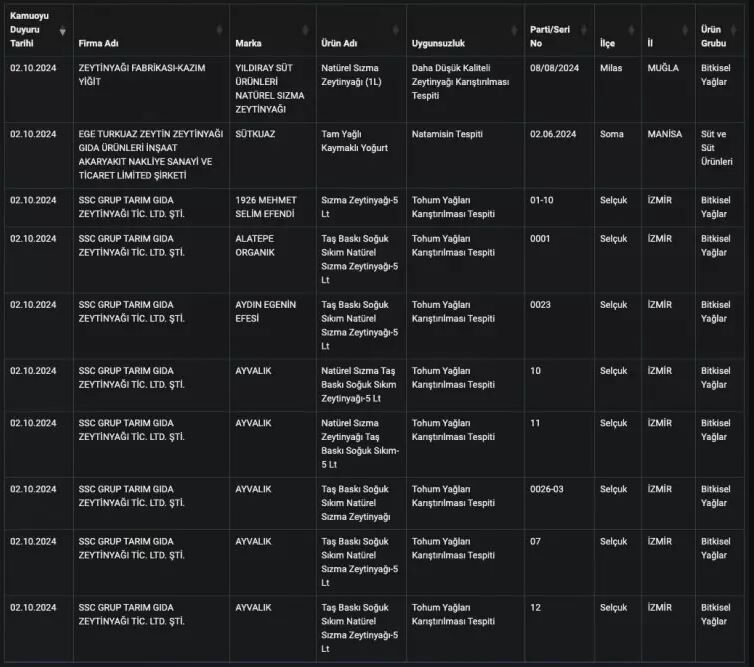
Task: Select the MUĞLA province cell
Action: (663, 68)
